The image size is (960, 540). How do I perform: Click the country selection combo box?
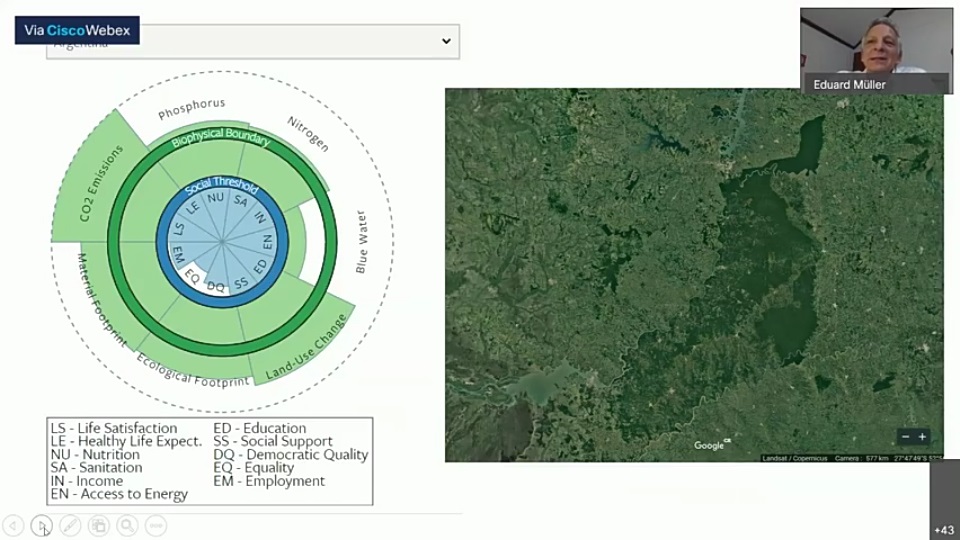coord(253,42)
